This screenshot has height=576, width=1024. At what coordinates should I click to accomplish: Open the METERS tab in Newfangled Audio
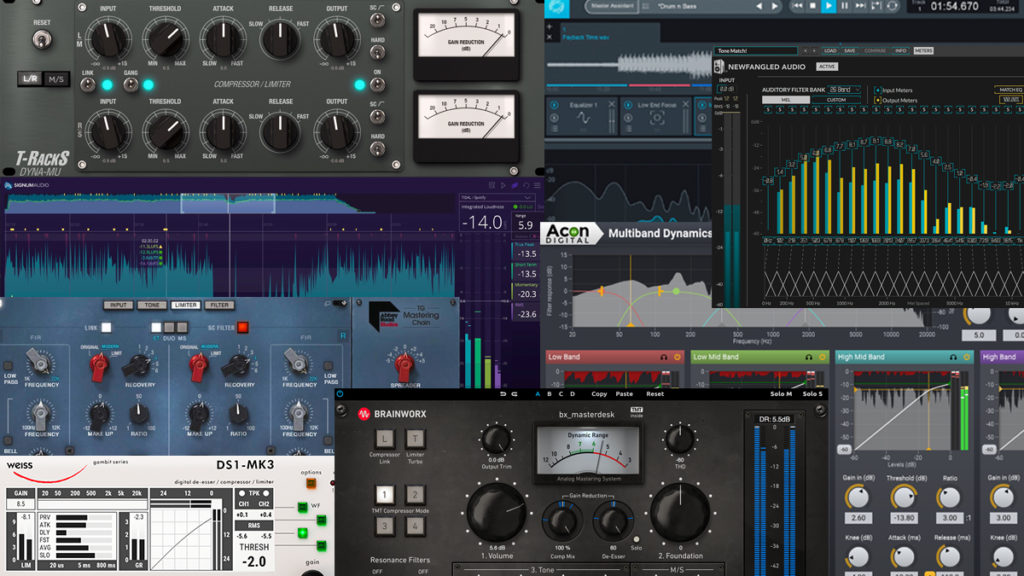[923, 50]
